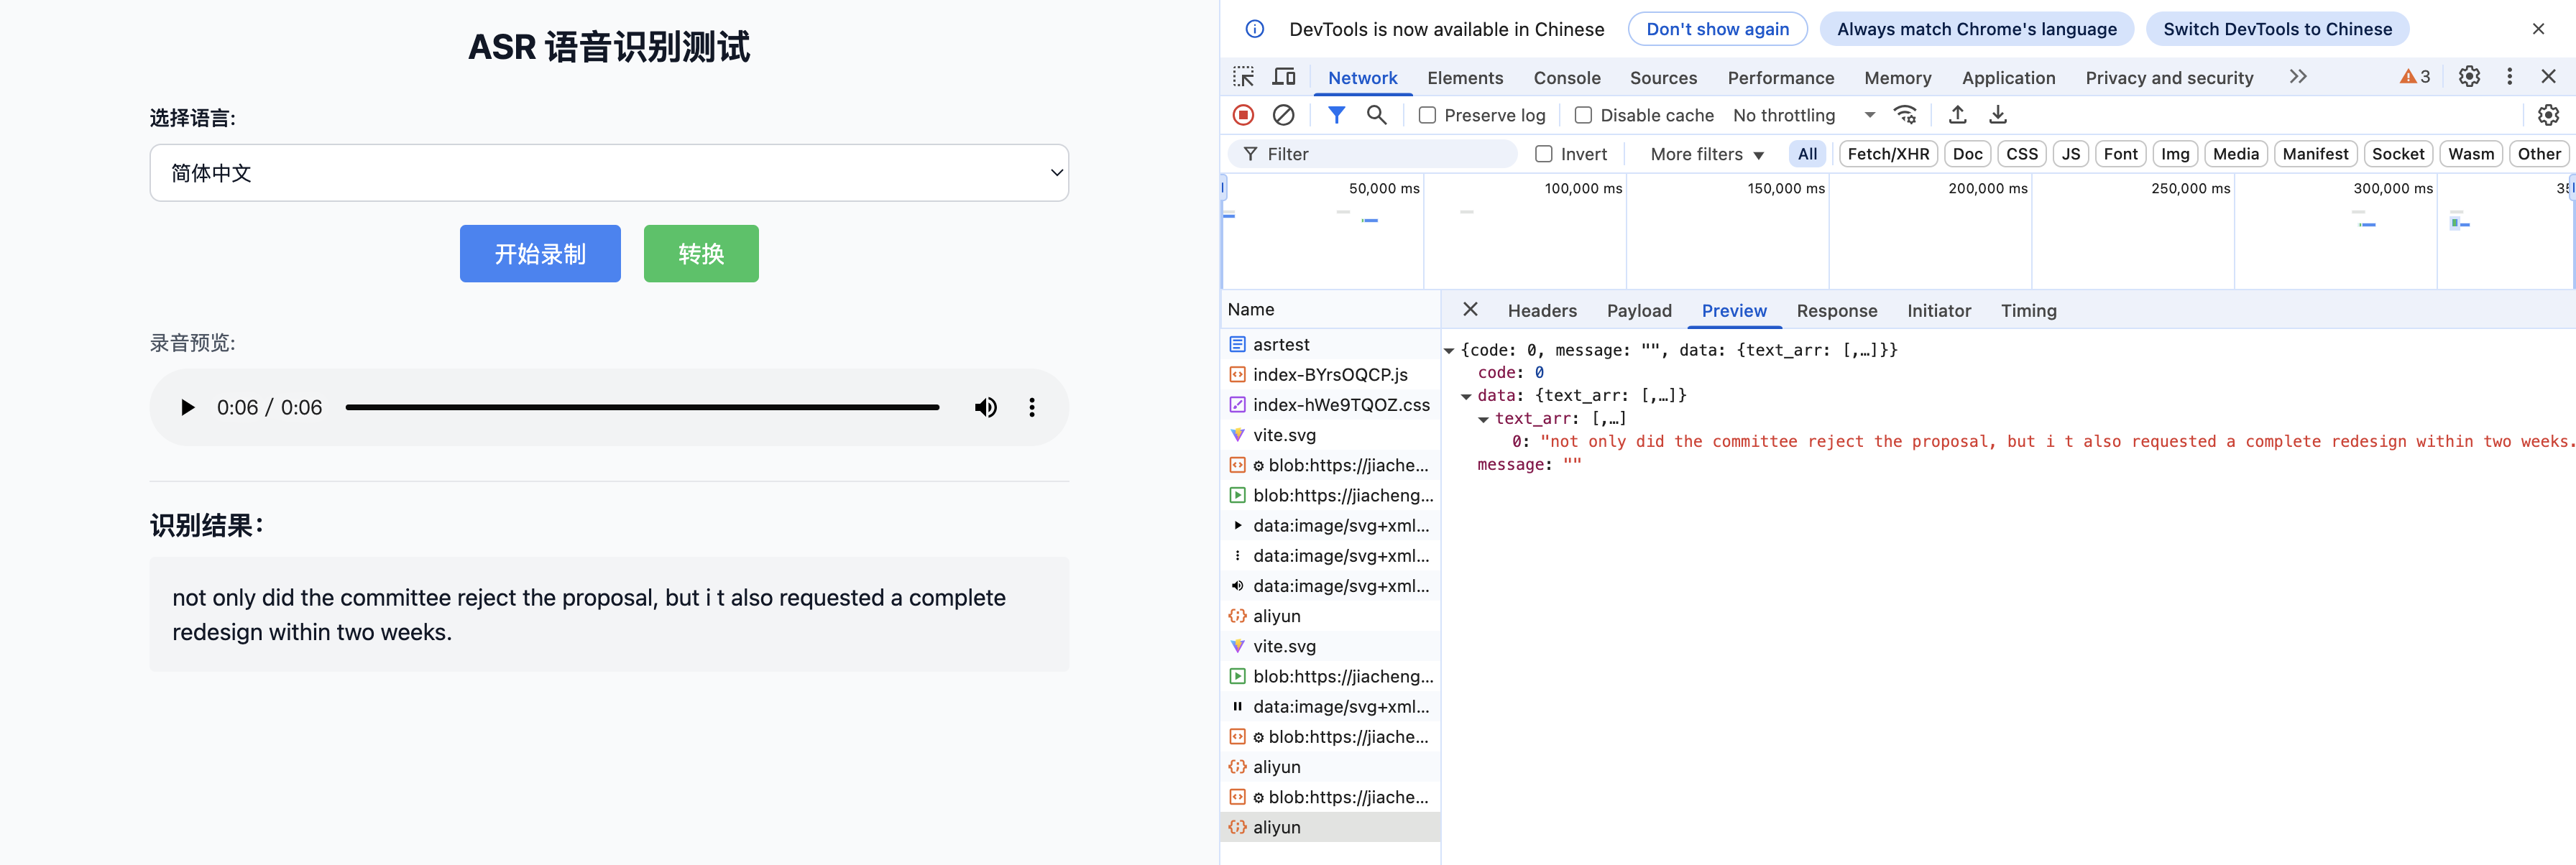Screen dimensions: 2576x865
Task: Toggle device toolbar icon
Action: click(1284, 77)
